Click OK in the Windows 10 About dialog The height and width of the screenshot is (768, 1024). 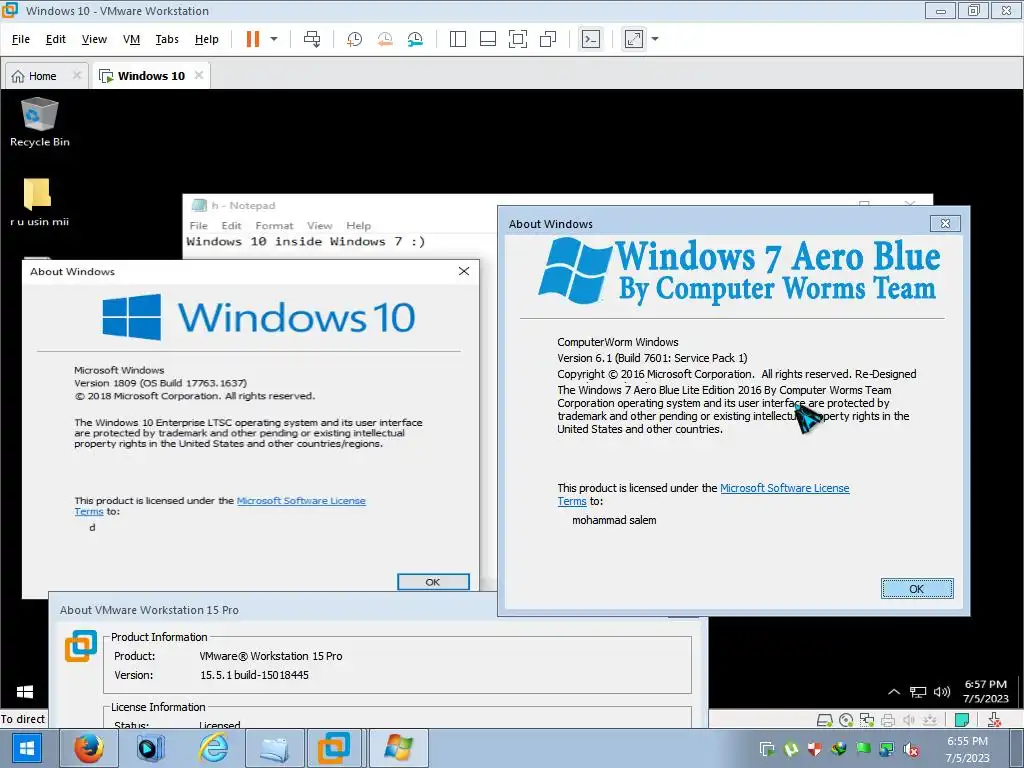(x=433, y=582)
